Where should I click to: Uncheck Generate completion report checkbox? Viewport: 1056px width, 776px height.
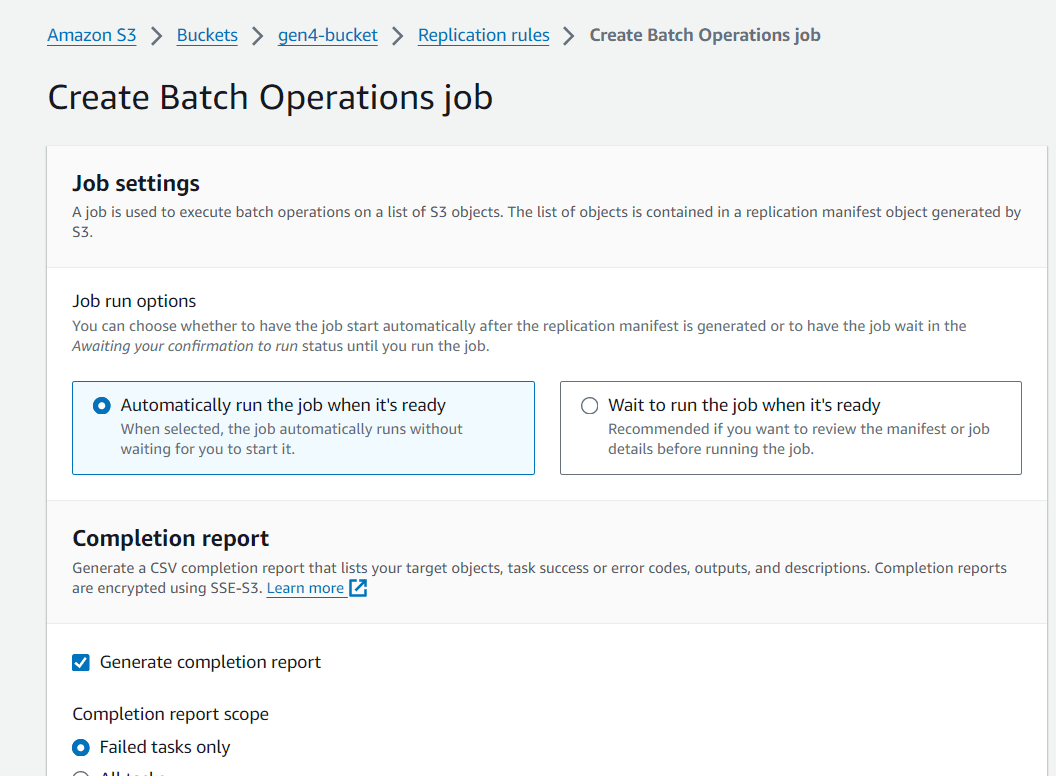point(81,663)
